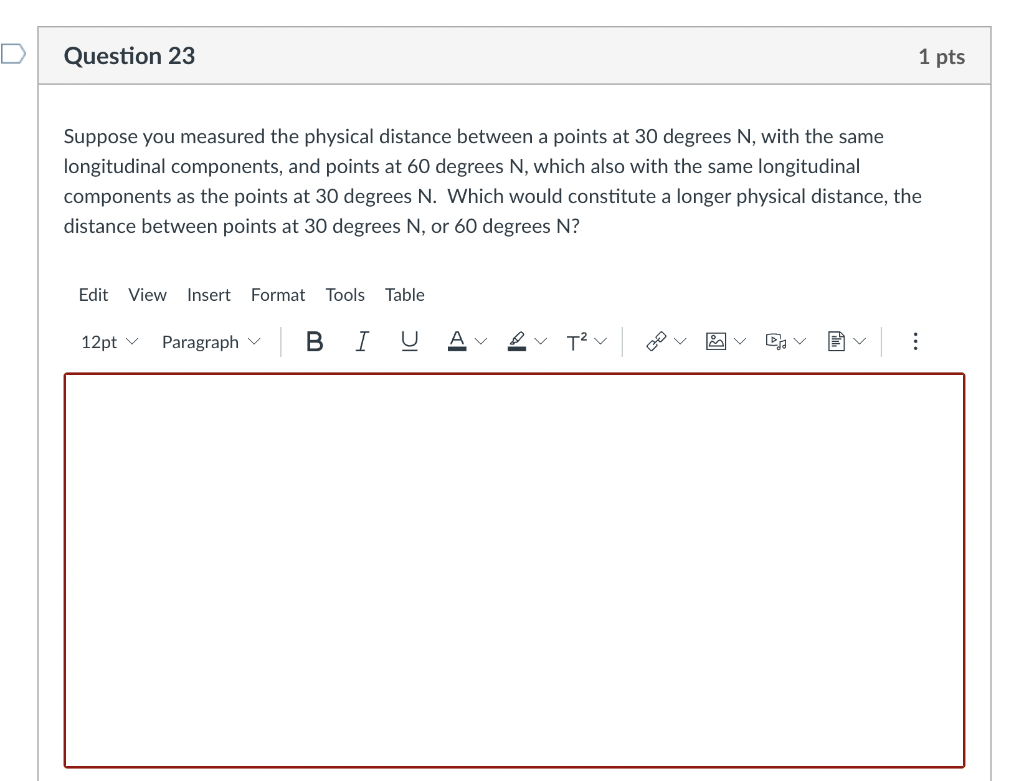
Task: Click inside the answer text box
Action: [512, 570]
